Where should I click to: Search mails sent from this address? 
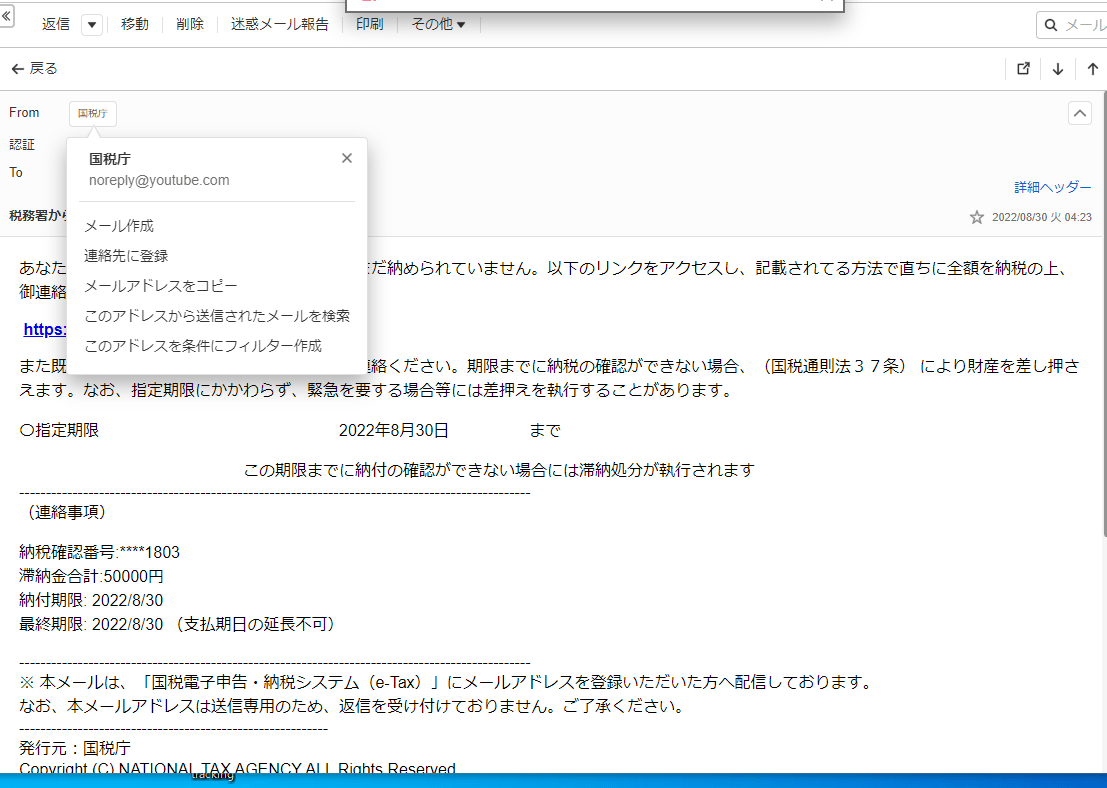217,316
